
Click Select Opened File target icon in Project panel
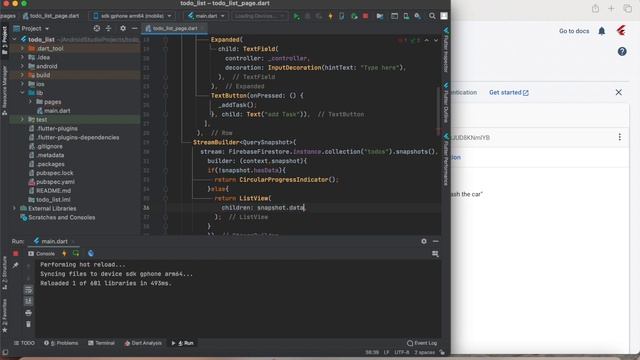coord(97,29)
